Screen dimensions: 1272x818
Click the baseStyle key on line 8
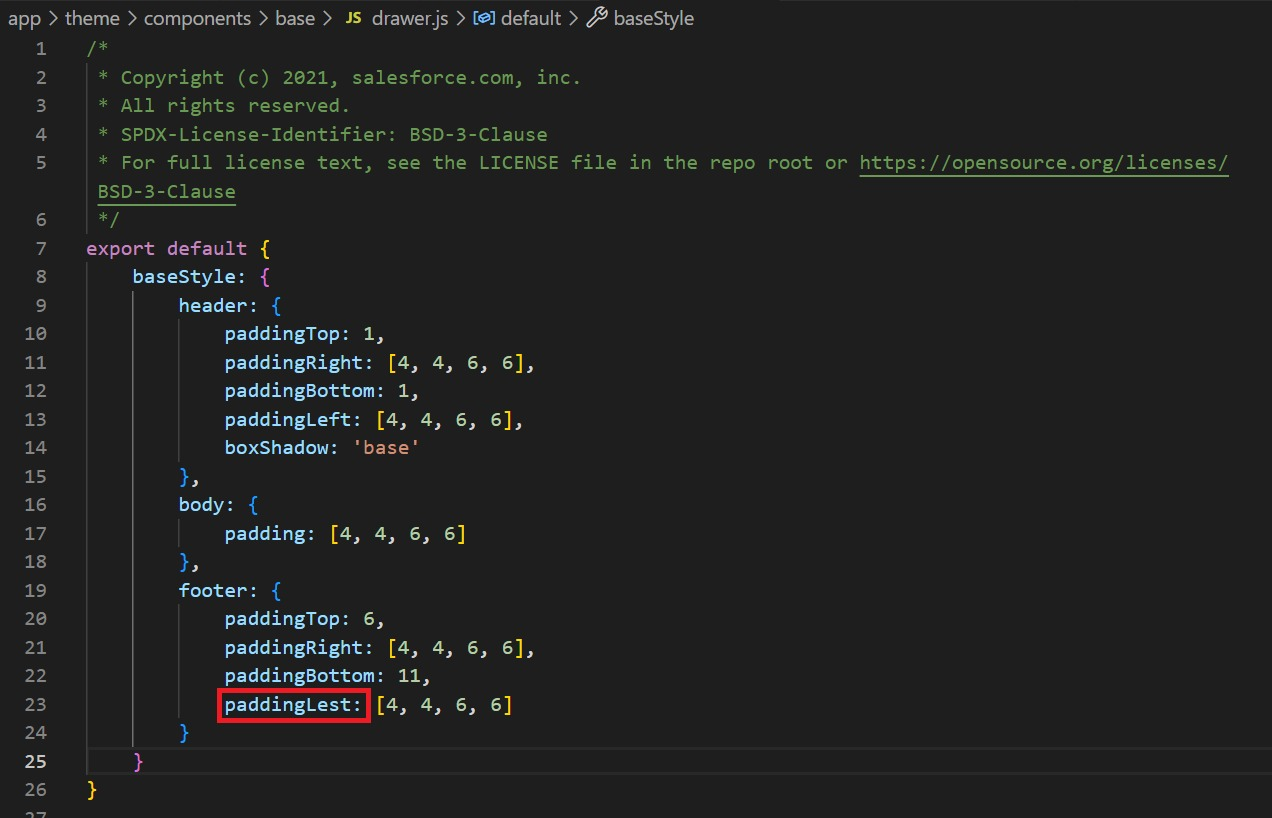click(x=184, y=276)
